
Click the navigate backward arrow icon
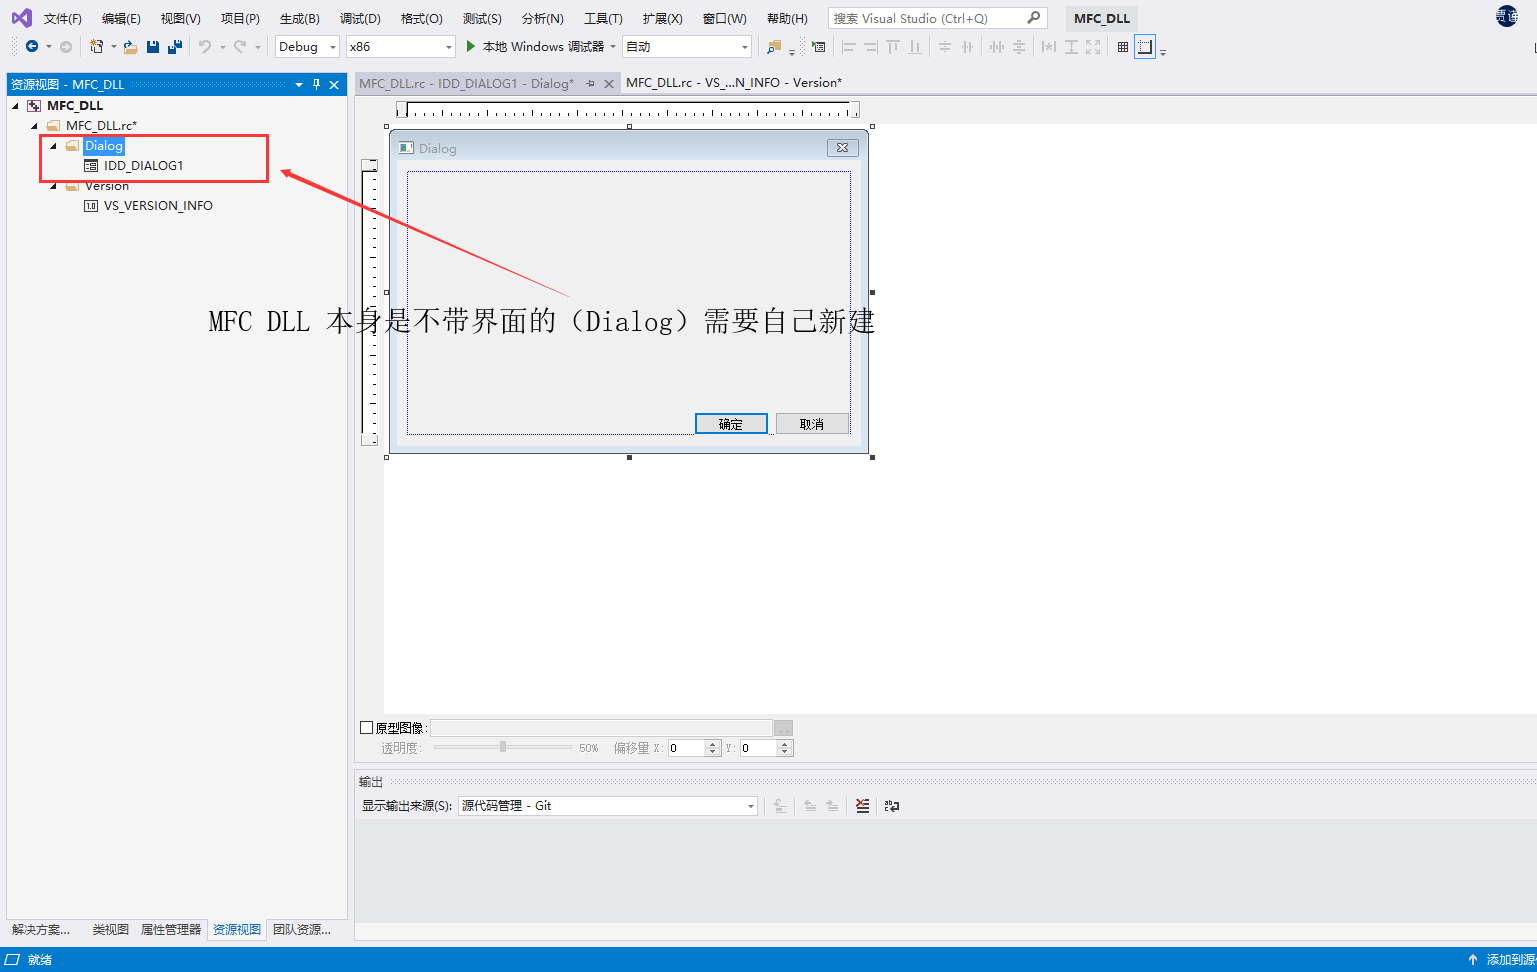tap(32, 46)
